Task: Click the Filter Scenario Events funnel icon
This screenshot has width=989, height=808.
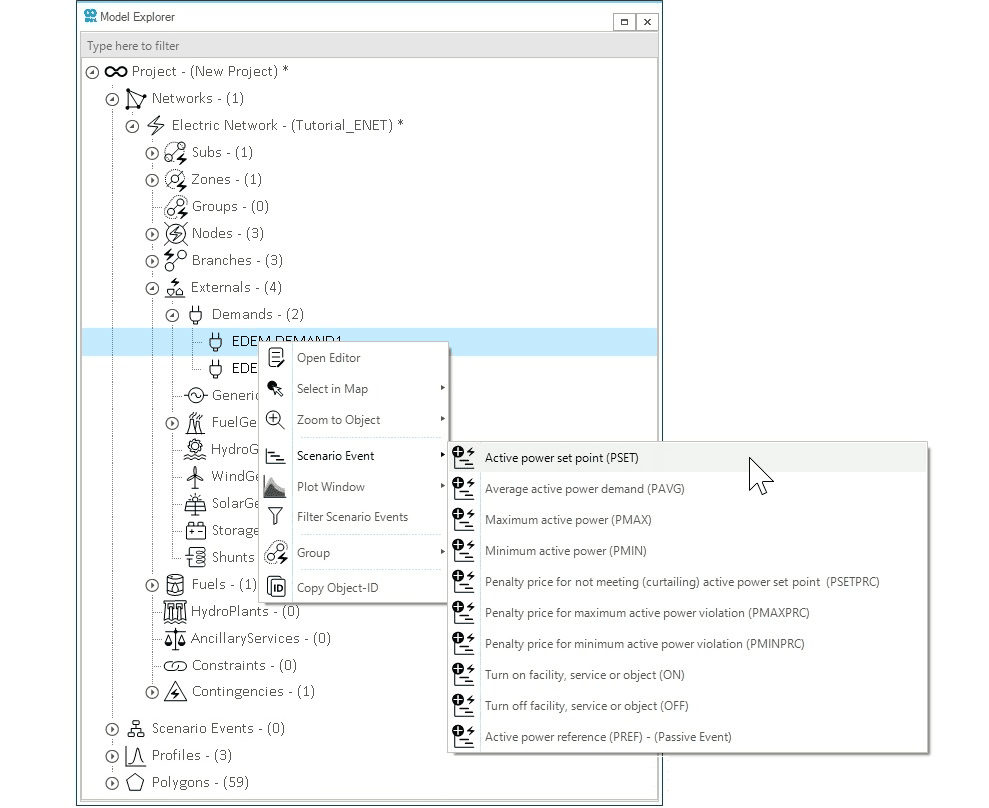Action: pyautogui.click(x=276, y=517)
